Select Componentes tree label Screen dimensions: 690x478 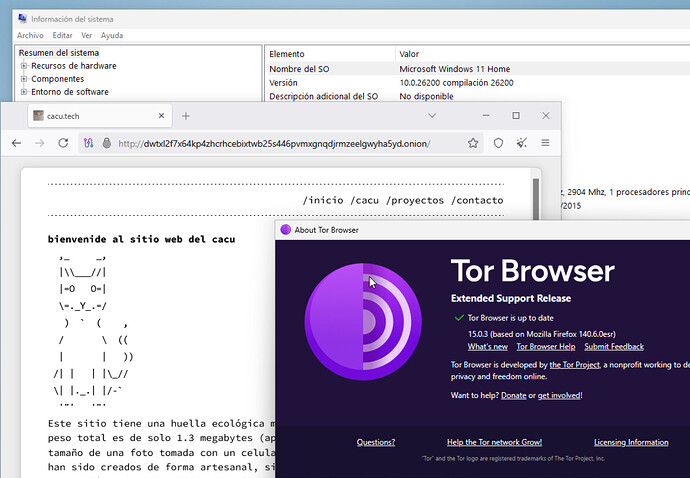tap(58, 79)
